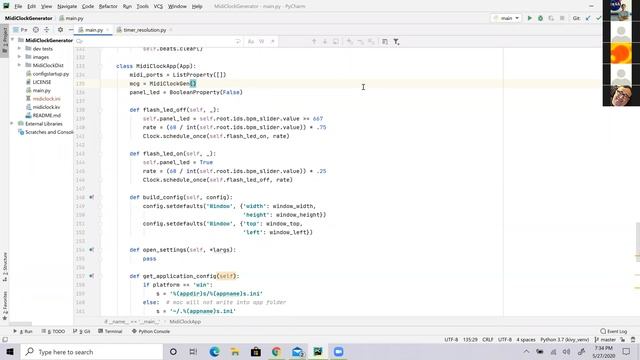Image resolution: width=640 pixels, height=360 pixels.
Task: Toggle the Structure side tool window
Action: 4,267
